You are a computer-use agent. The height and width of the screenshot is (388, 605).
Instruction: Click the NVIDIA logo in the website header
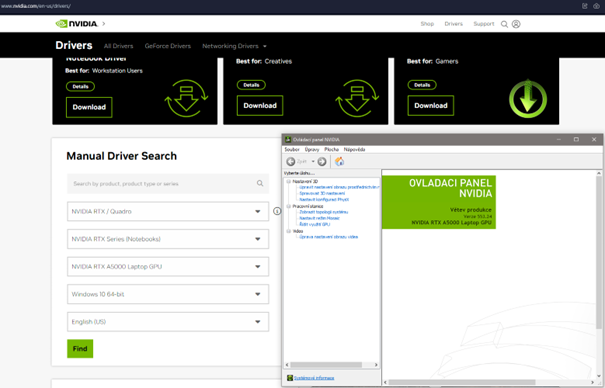tap(77, 24)
